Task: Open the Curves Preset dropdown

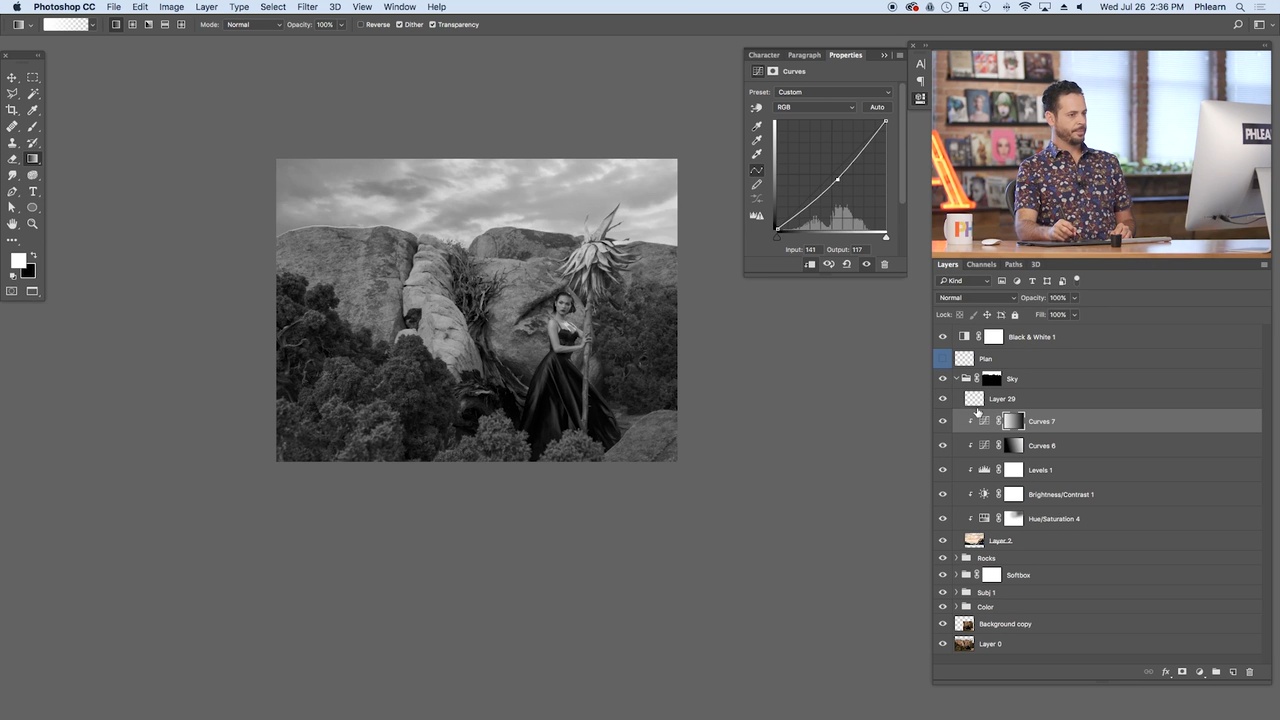Action: pos(833,92)
